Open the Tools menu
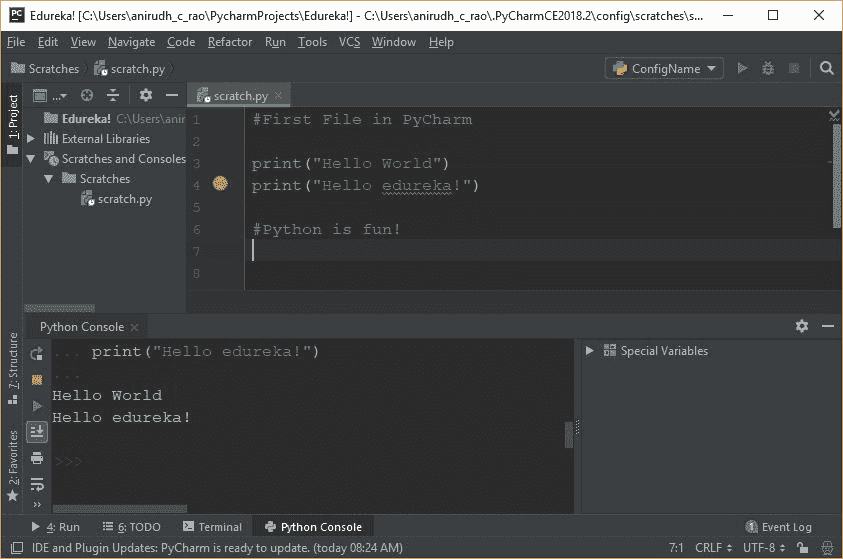The width and height of the screenshot is (843, 559). coord(312,42)
